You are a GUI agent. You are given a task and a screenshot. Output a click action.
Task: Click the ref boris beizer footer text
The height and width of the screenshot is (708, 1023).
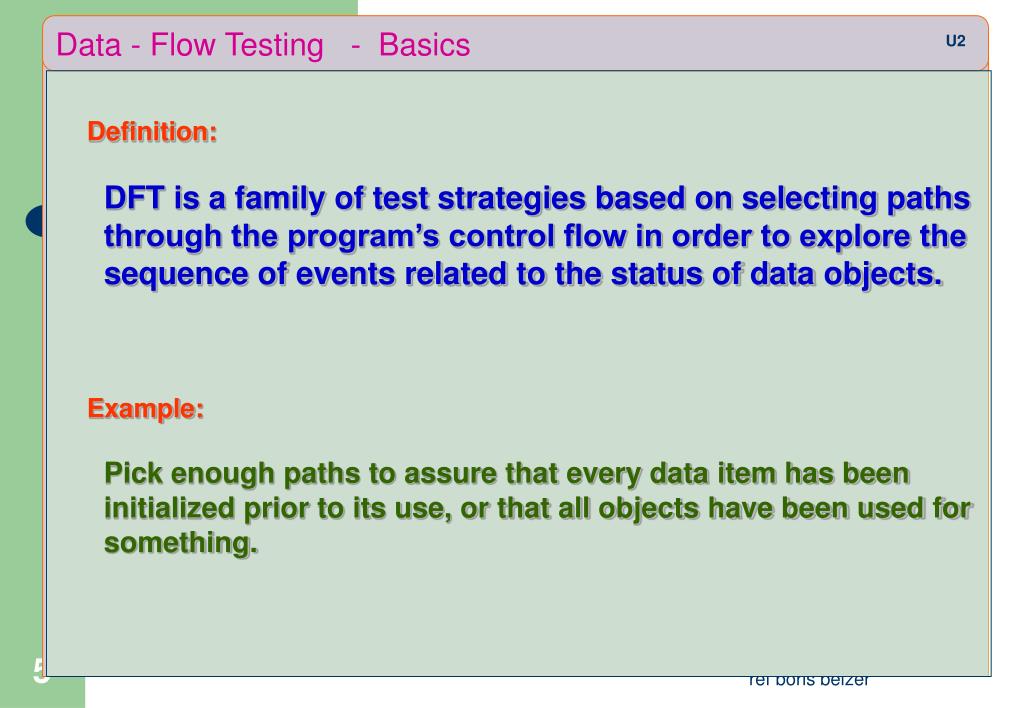pos(808,681)
